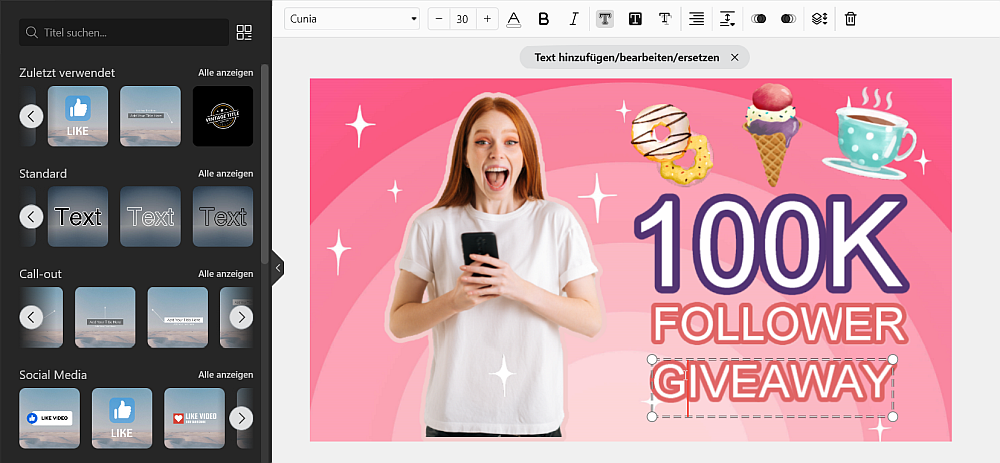Viewport: 1000px width, 463px height.
Task: Collapse the titles side panel
Action: pos(278,268)
